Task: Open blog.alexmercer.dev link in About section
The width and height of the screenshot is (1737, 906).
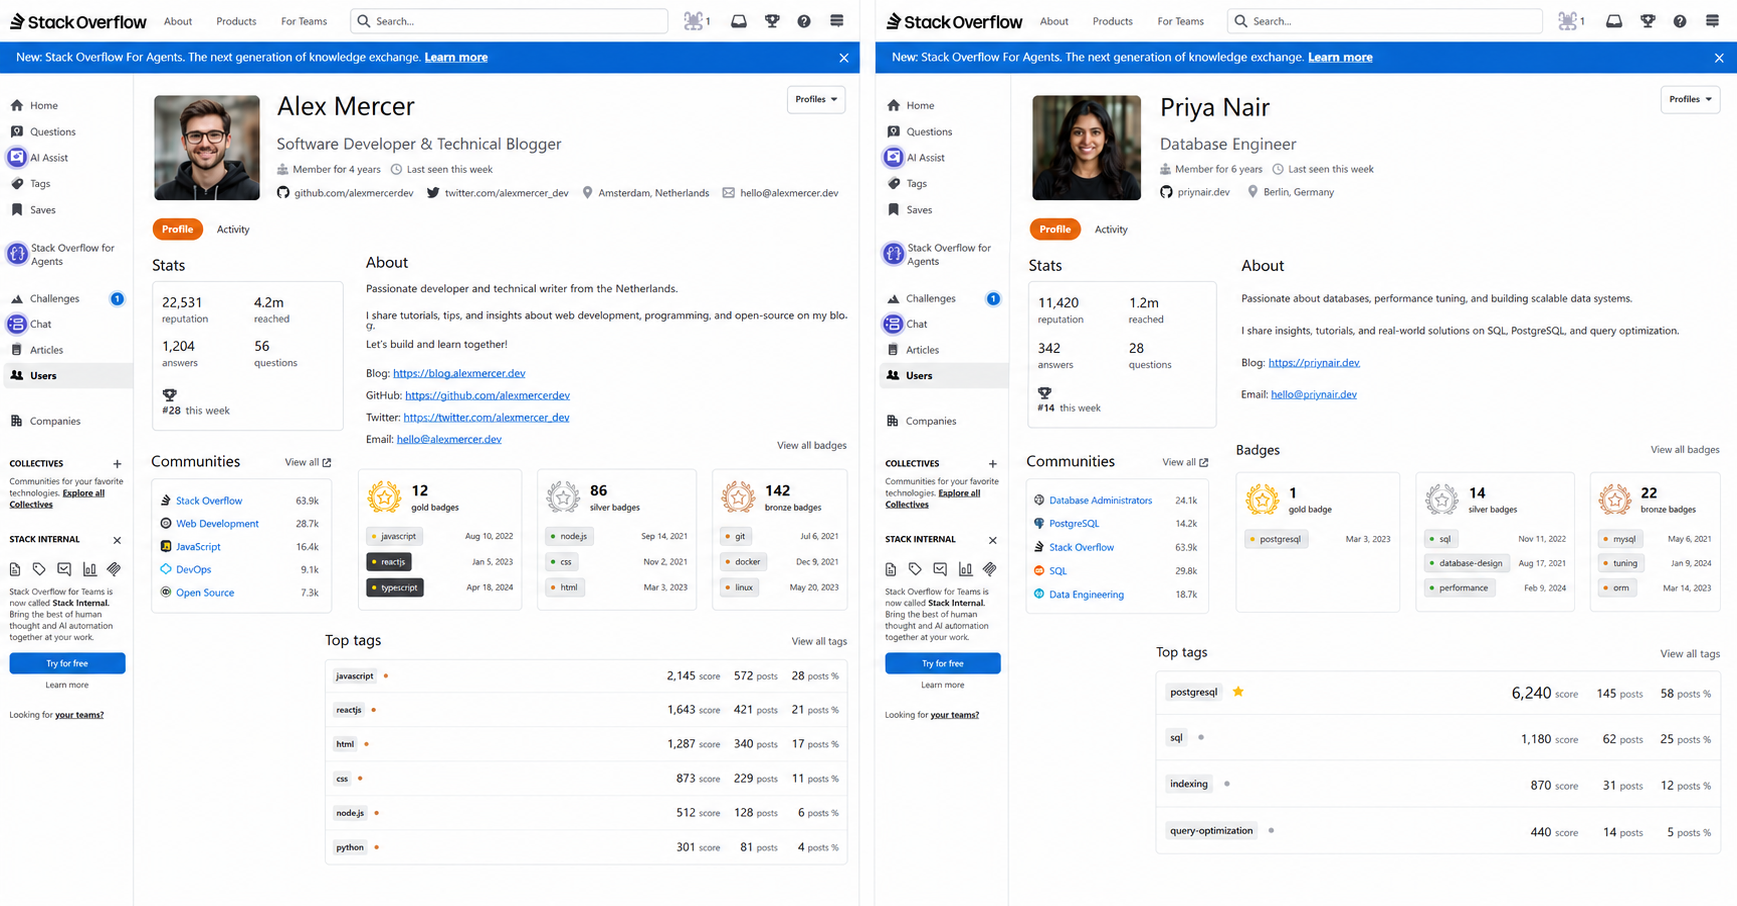Action: coord(459,373)
